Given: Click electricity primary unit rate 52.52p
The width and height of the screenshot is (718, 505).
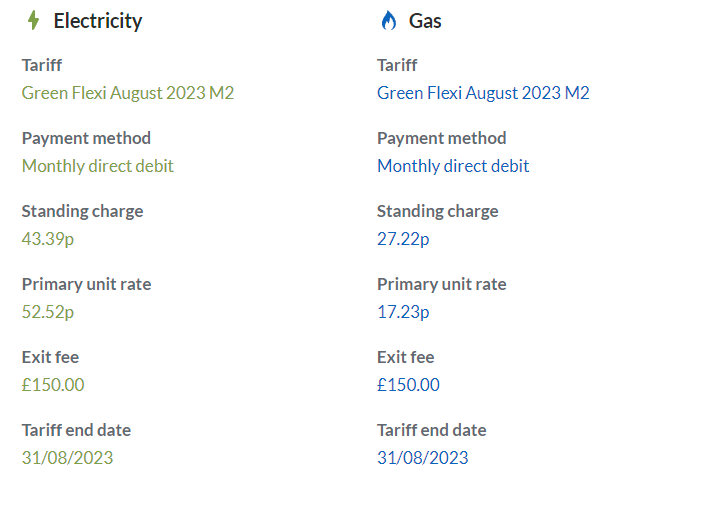Looking at the screenshot, I should [x=48, y=312].
